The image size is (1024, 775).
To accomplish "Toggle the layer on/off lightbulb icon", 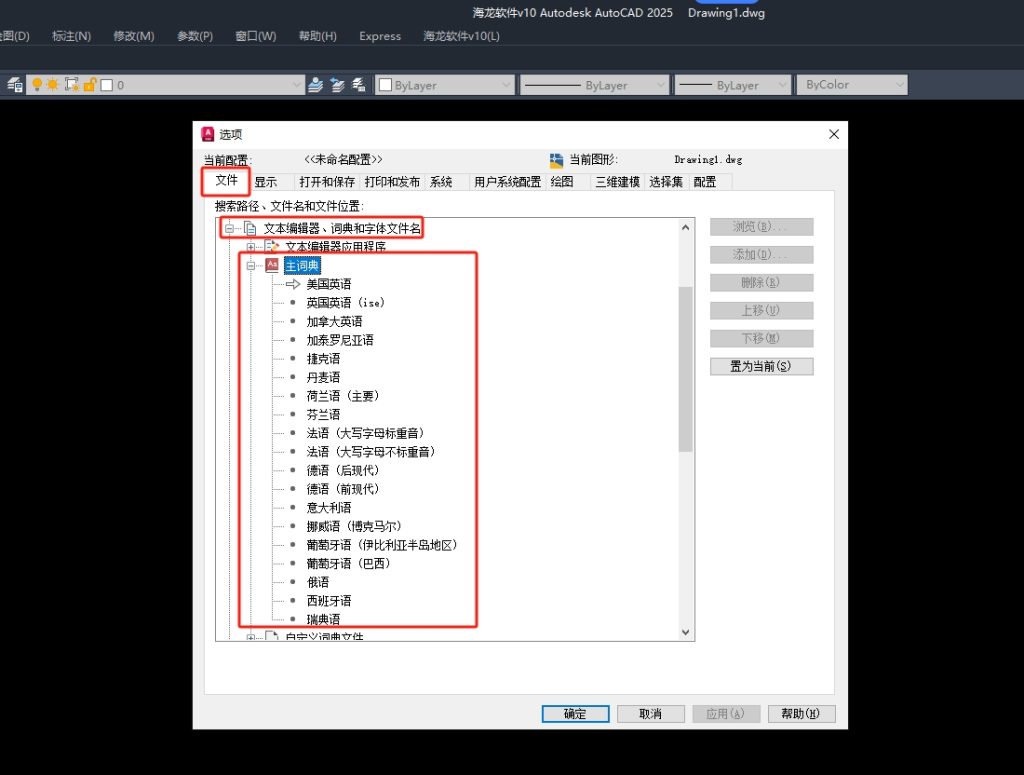I will tap(37, 85).
